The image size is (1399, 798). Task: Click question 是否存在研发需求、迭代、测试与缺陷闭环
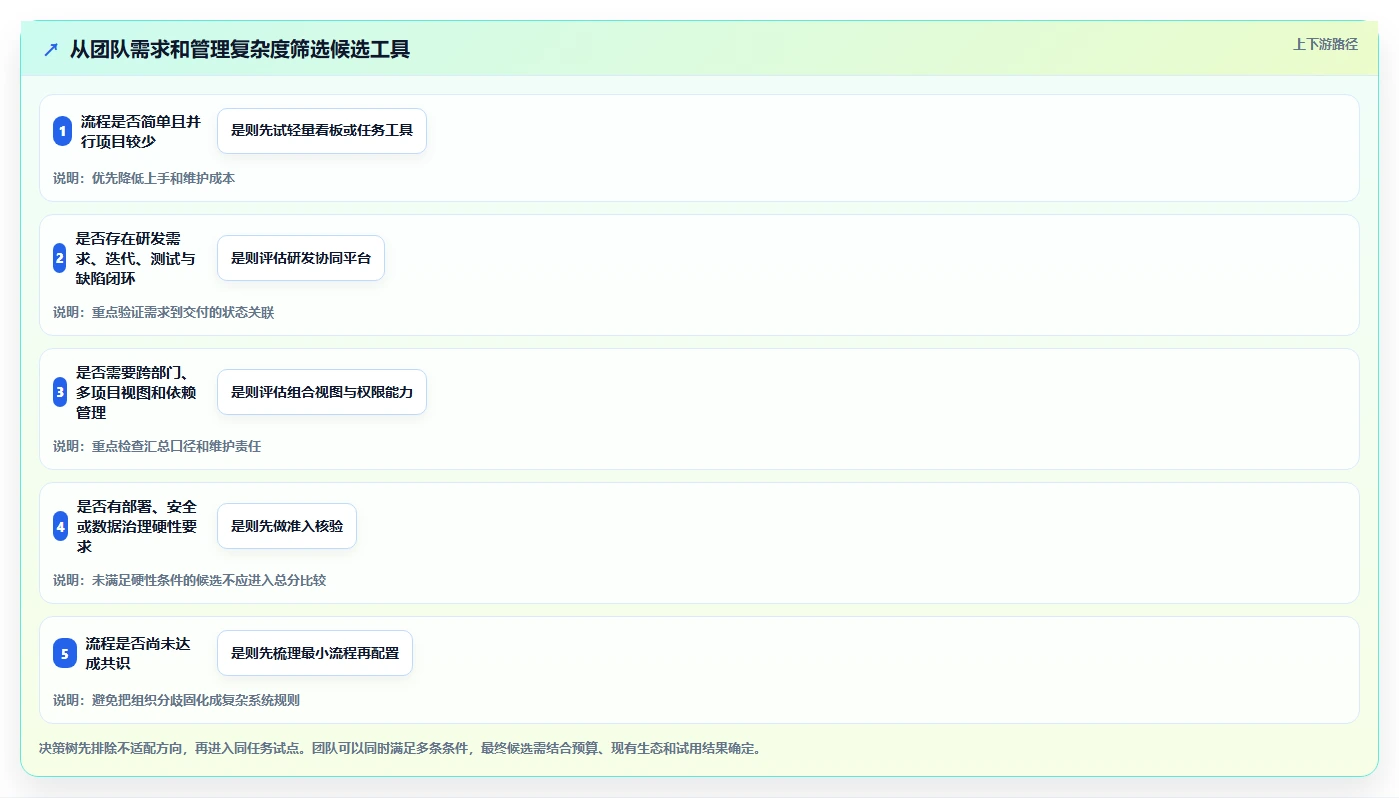(x=136, y=258)
